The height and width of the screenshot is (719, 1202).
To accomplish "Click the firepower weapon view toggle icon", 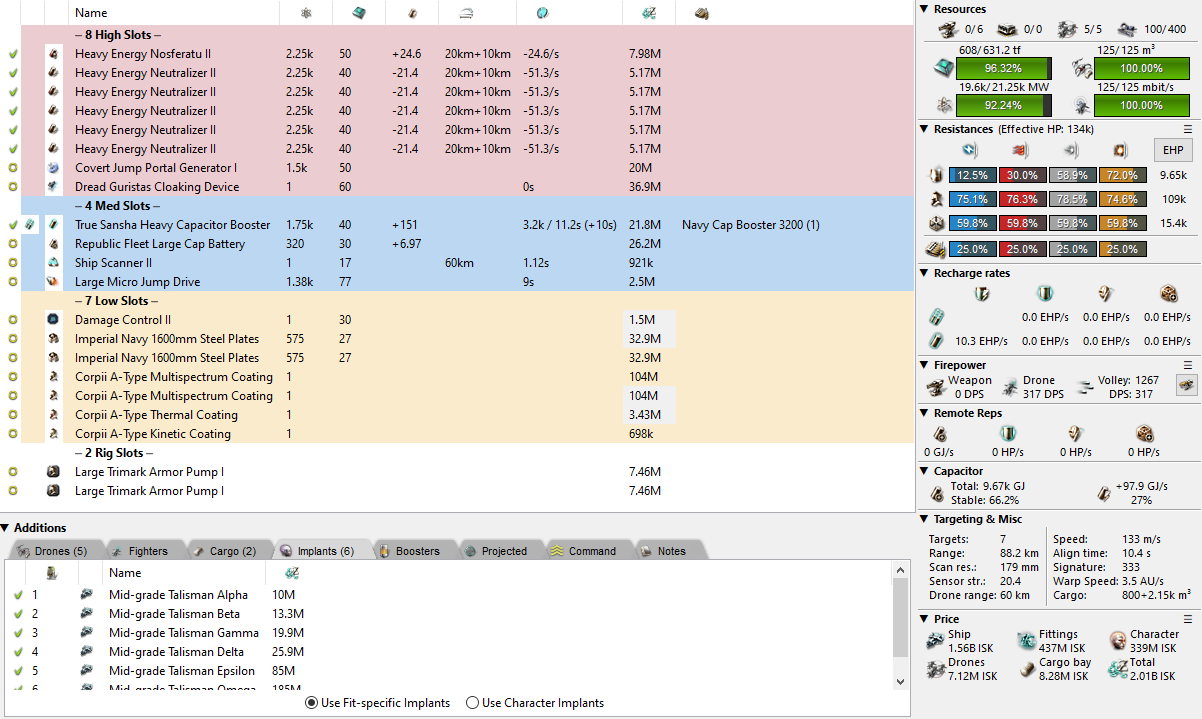I will [x=1186, y=386].
